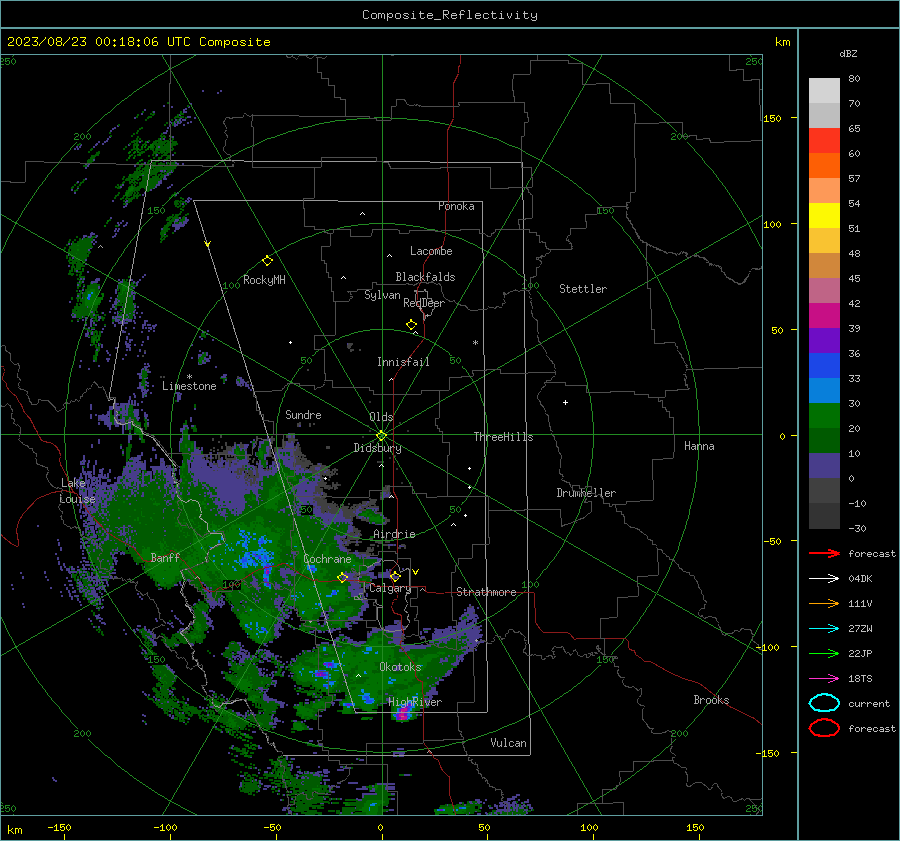This screenshot has width=900, height=841.
Task: Click the Brooks city label
Action: [711, 700]
